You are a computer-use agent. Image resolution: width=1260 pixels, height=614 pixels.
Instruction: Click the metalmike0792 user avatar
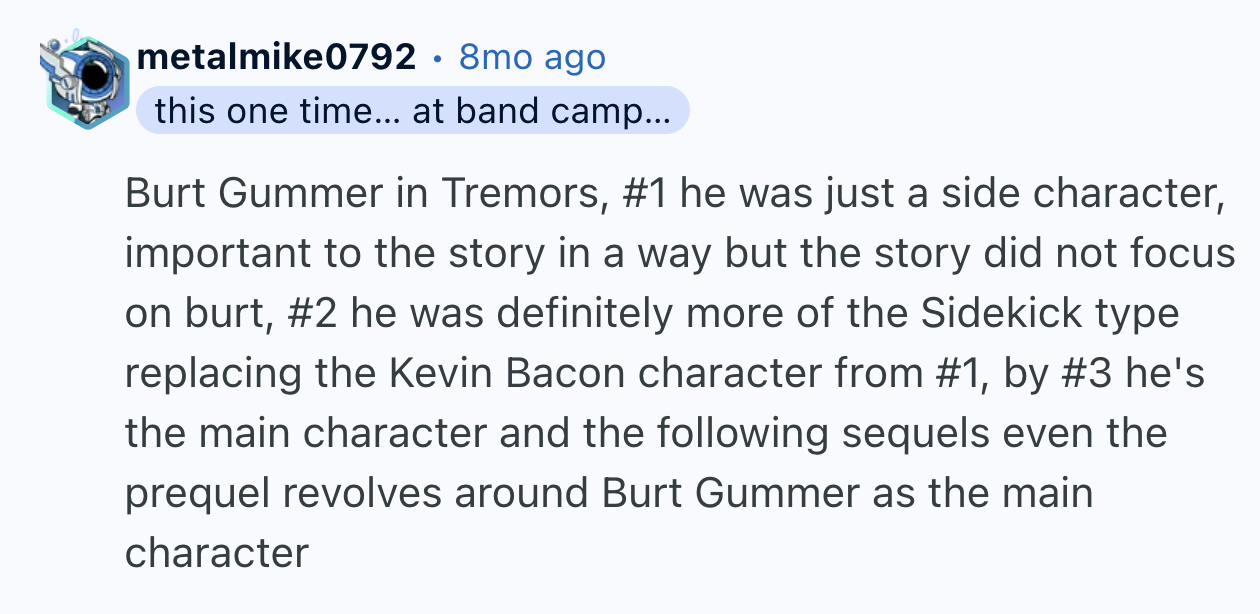[84, 83]
